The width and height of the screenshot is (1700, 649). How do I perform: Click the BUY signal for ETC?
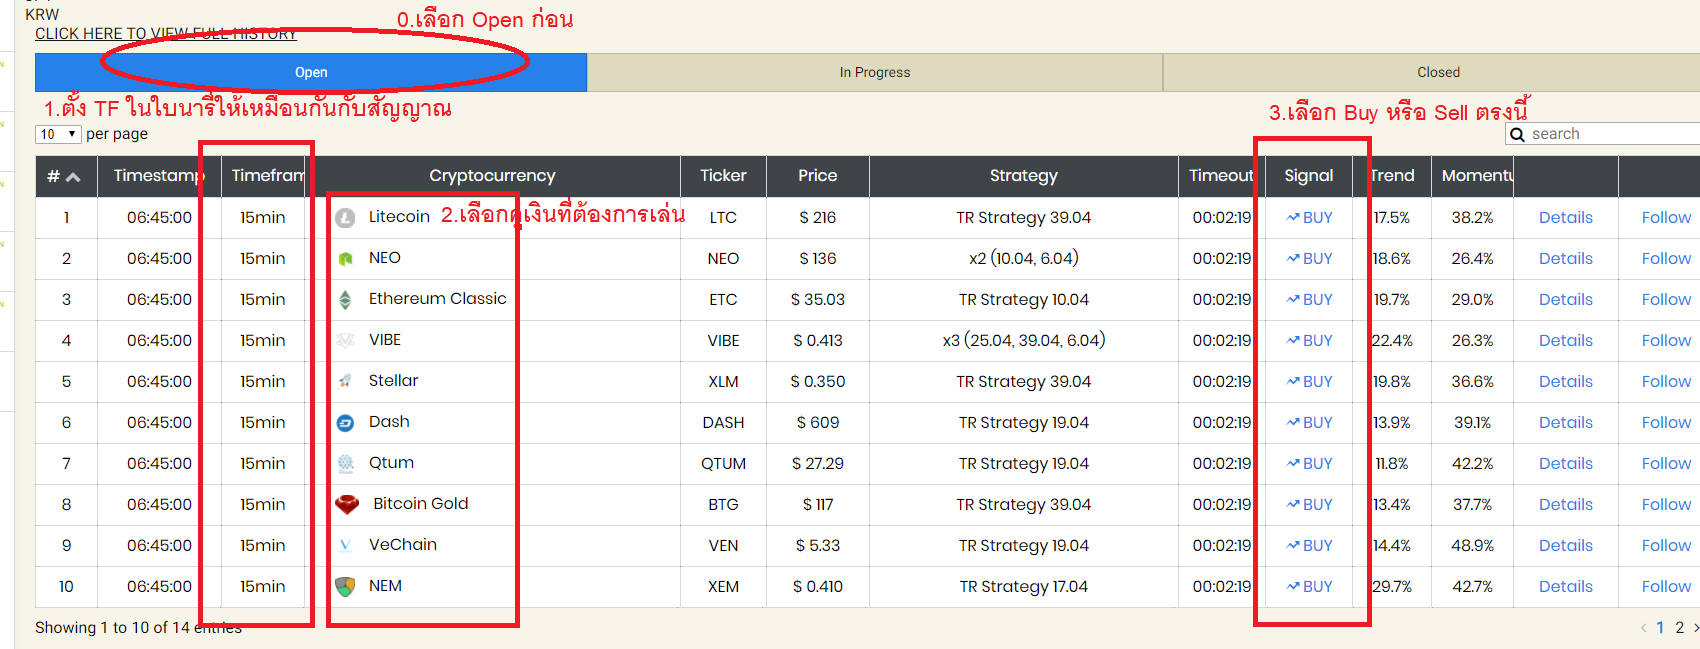pyautogui.click(x=1309, y=299)
